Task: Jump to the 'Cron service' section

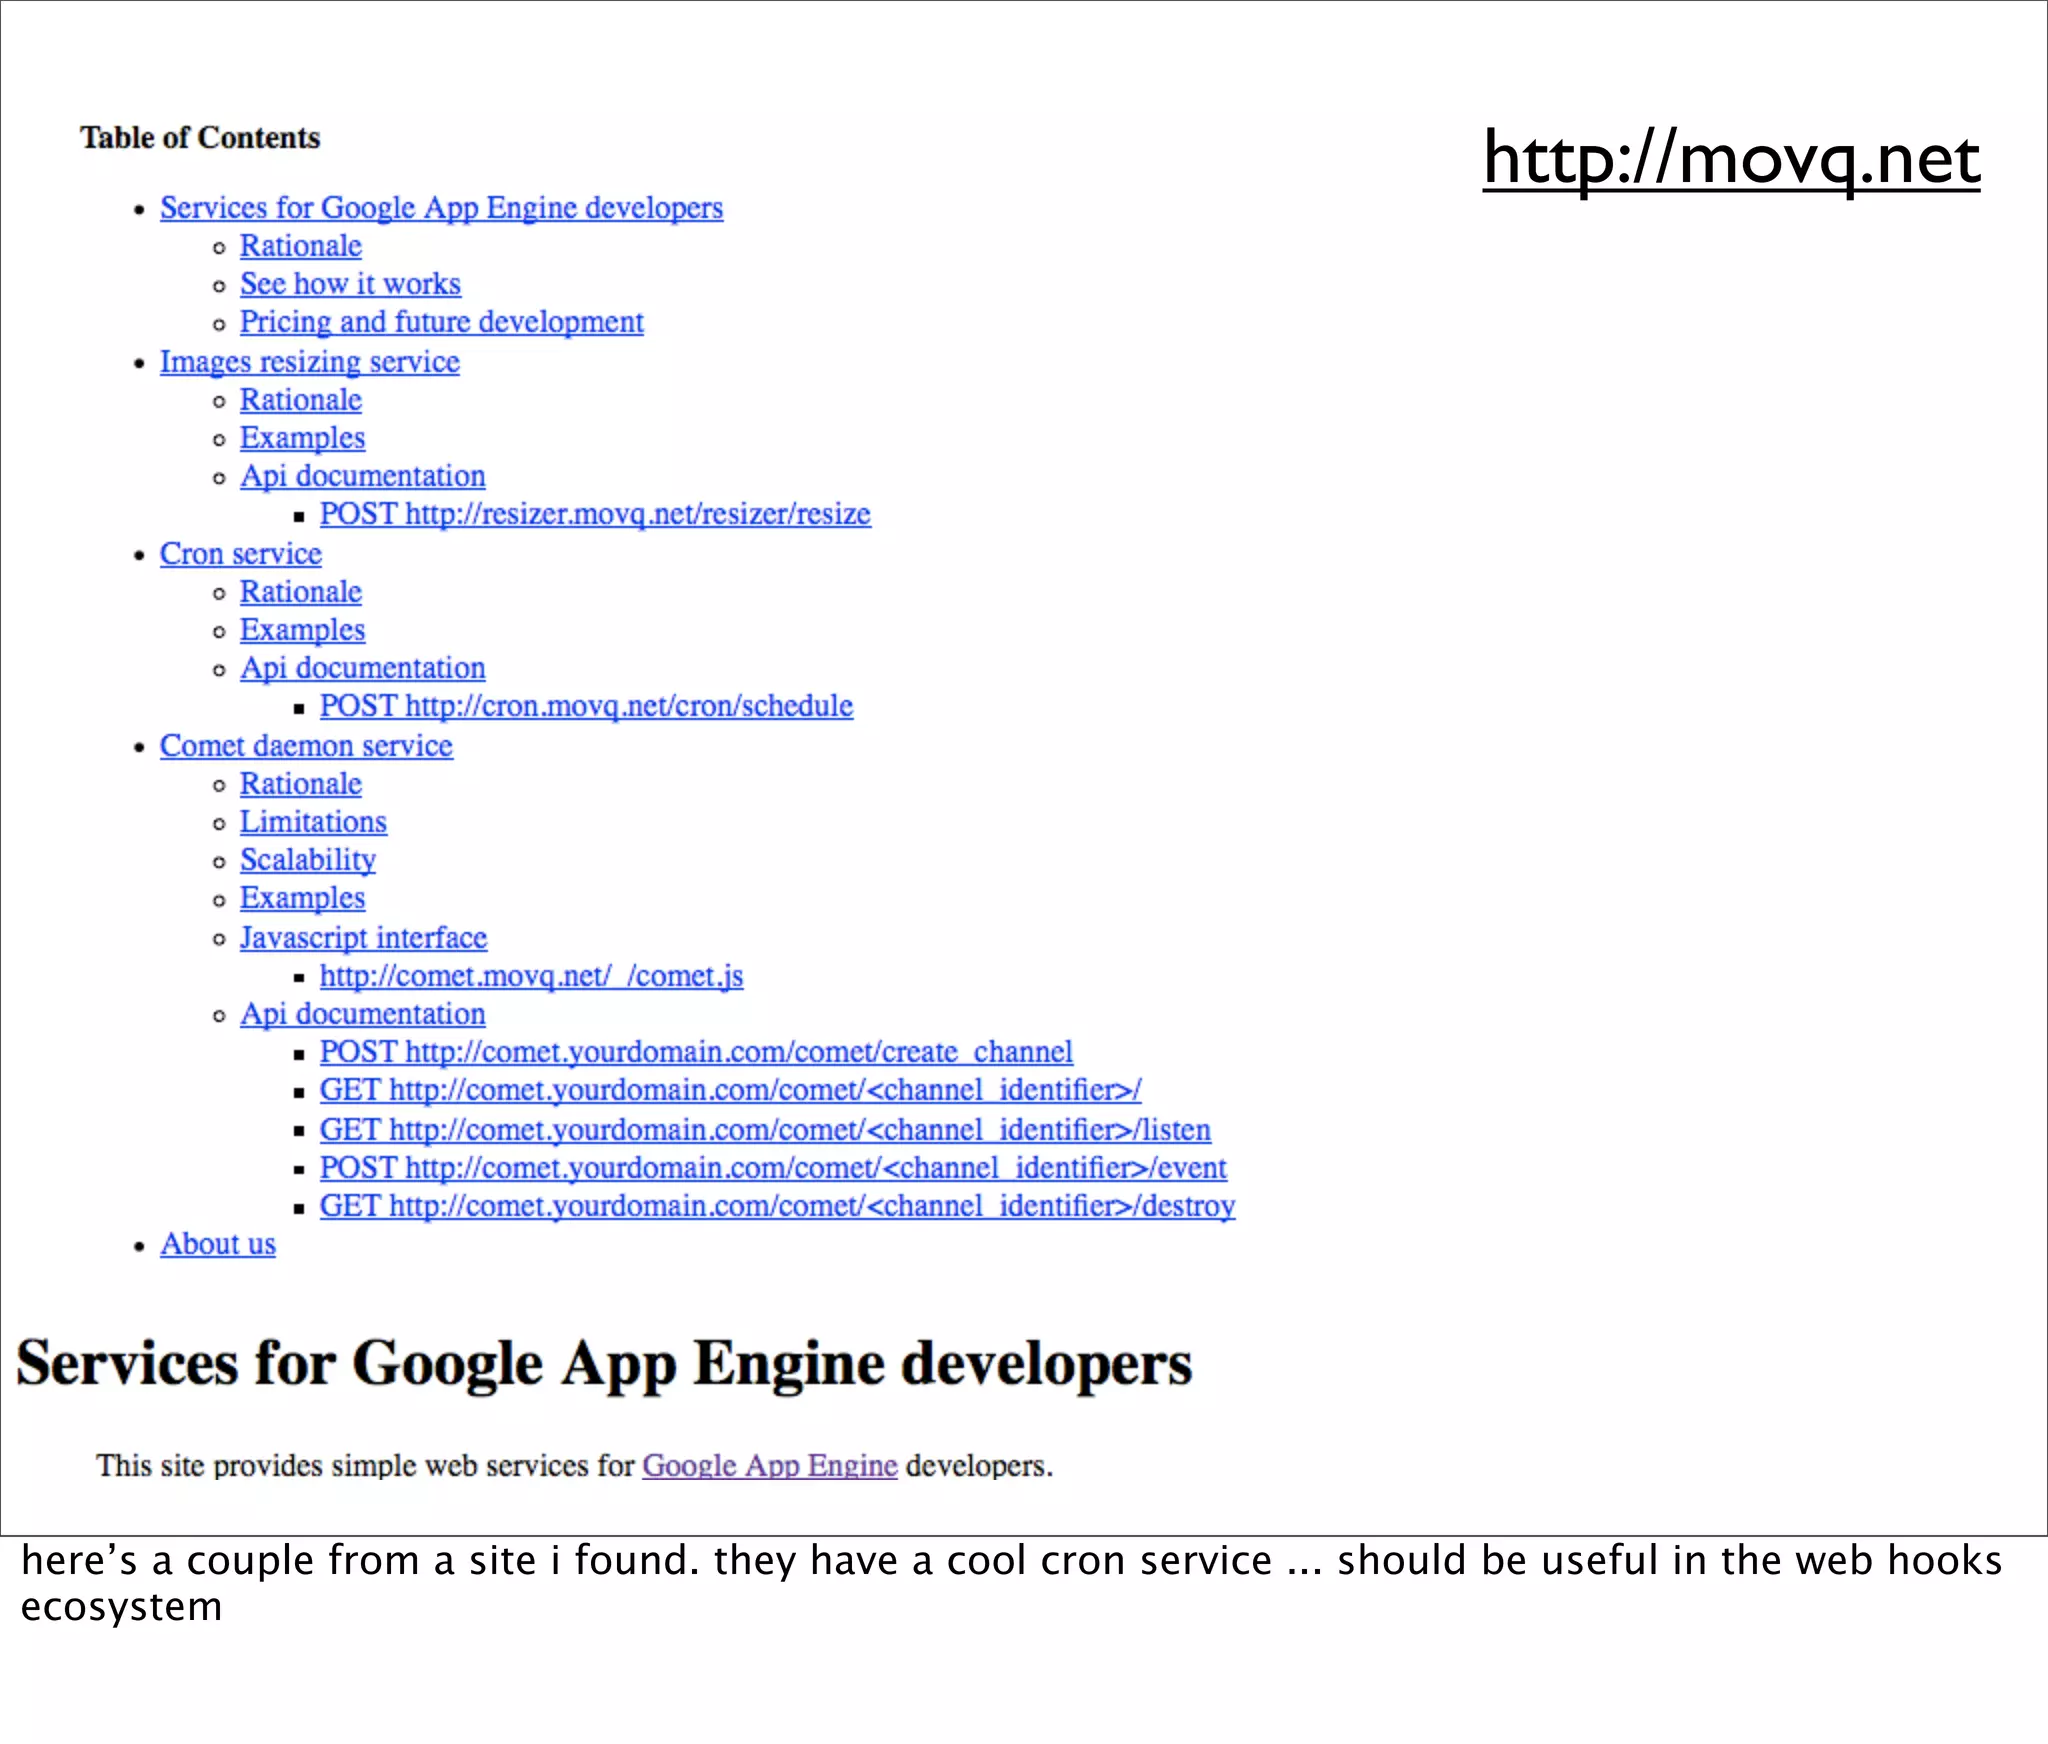Action: coord(240,554)
